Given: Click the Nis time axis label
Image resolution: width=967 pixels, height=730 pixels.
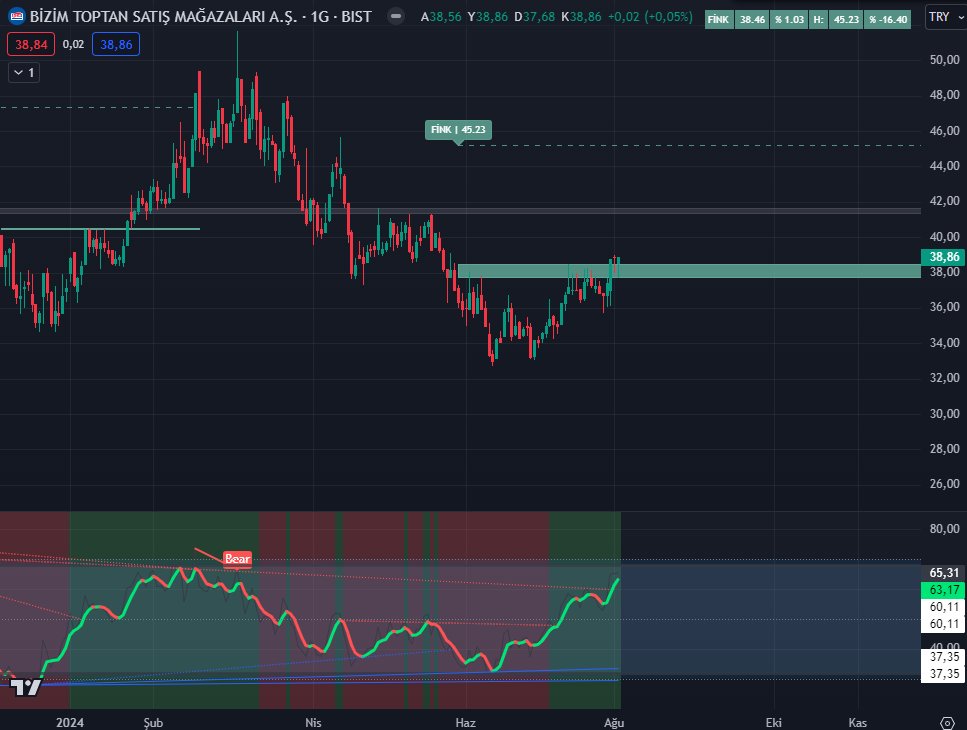Looking at the screenshot, I should coord(313,723).
